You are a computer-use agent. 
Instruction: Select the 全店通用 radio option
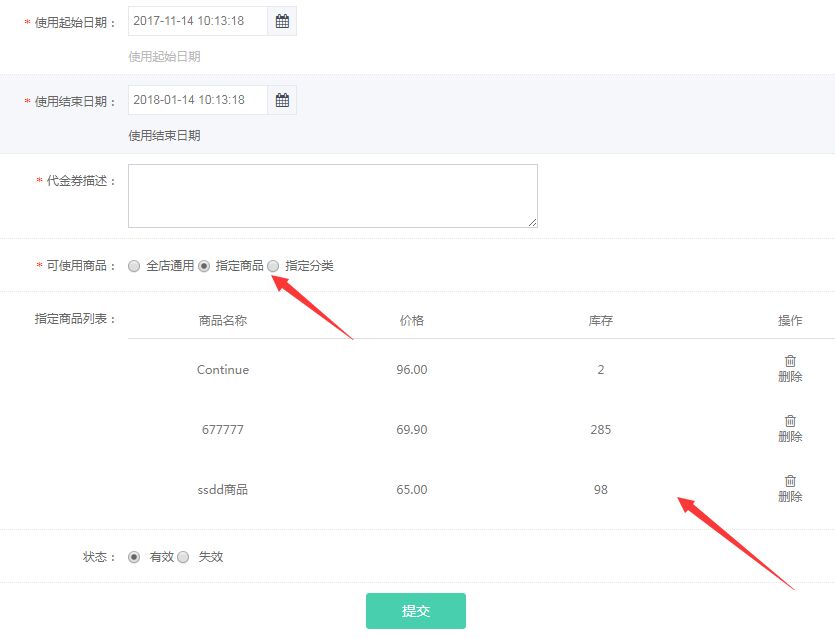[x=134, y=266]
